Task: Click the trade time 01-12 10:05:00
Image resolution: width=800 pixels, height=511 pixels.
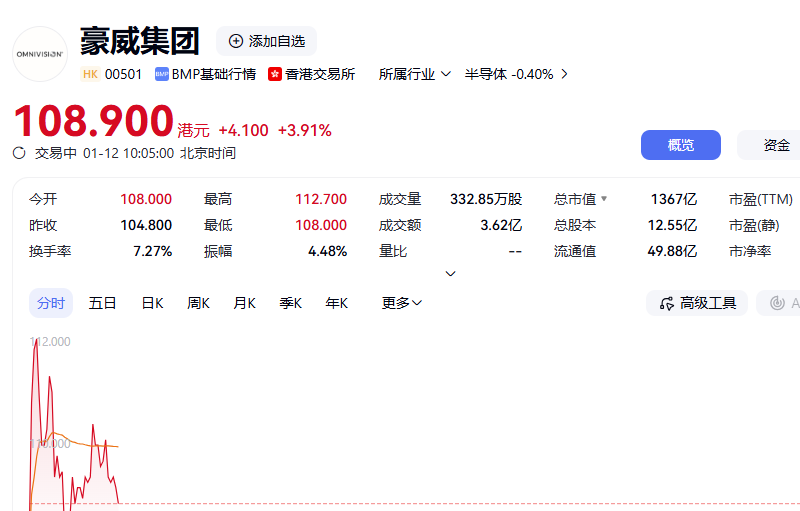Action: click(x=129, y=153)
